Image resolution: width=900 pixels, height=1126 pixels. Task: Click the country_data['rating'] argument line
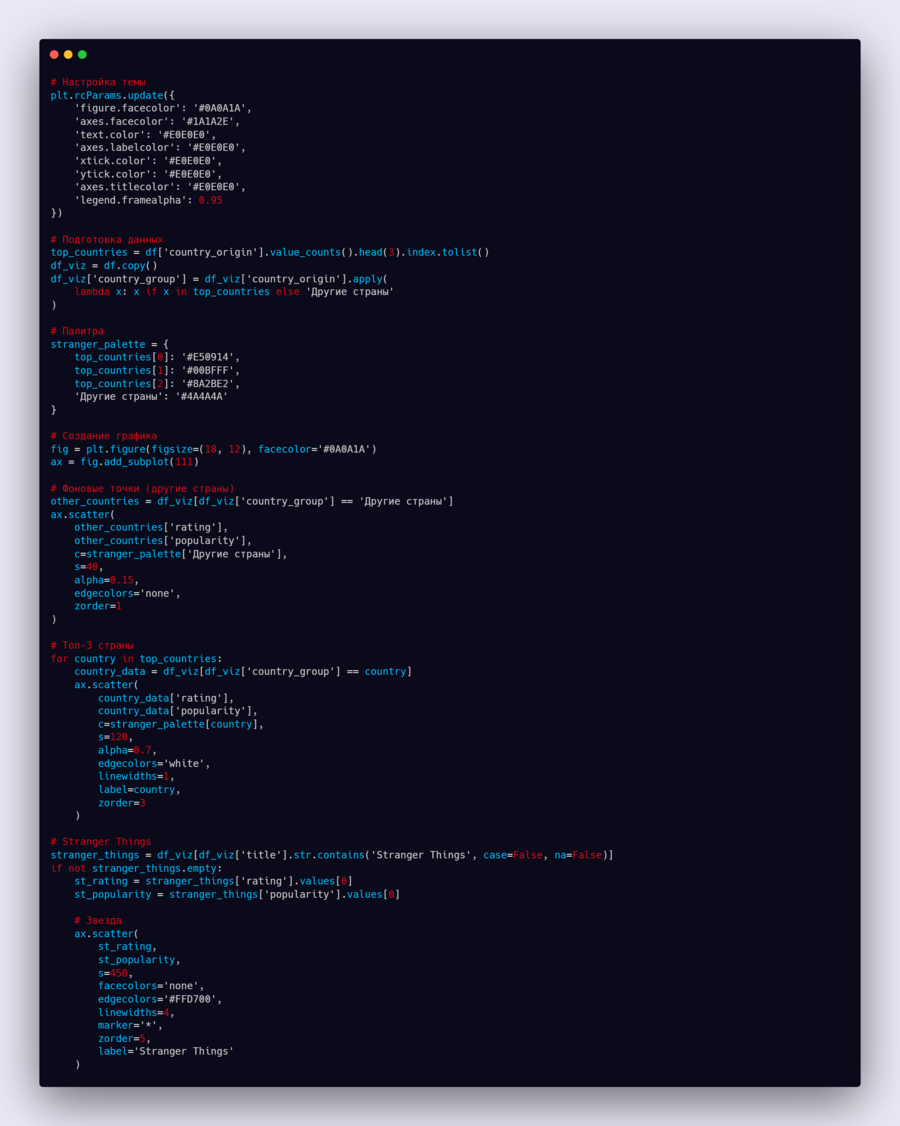pos(166,698)
